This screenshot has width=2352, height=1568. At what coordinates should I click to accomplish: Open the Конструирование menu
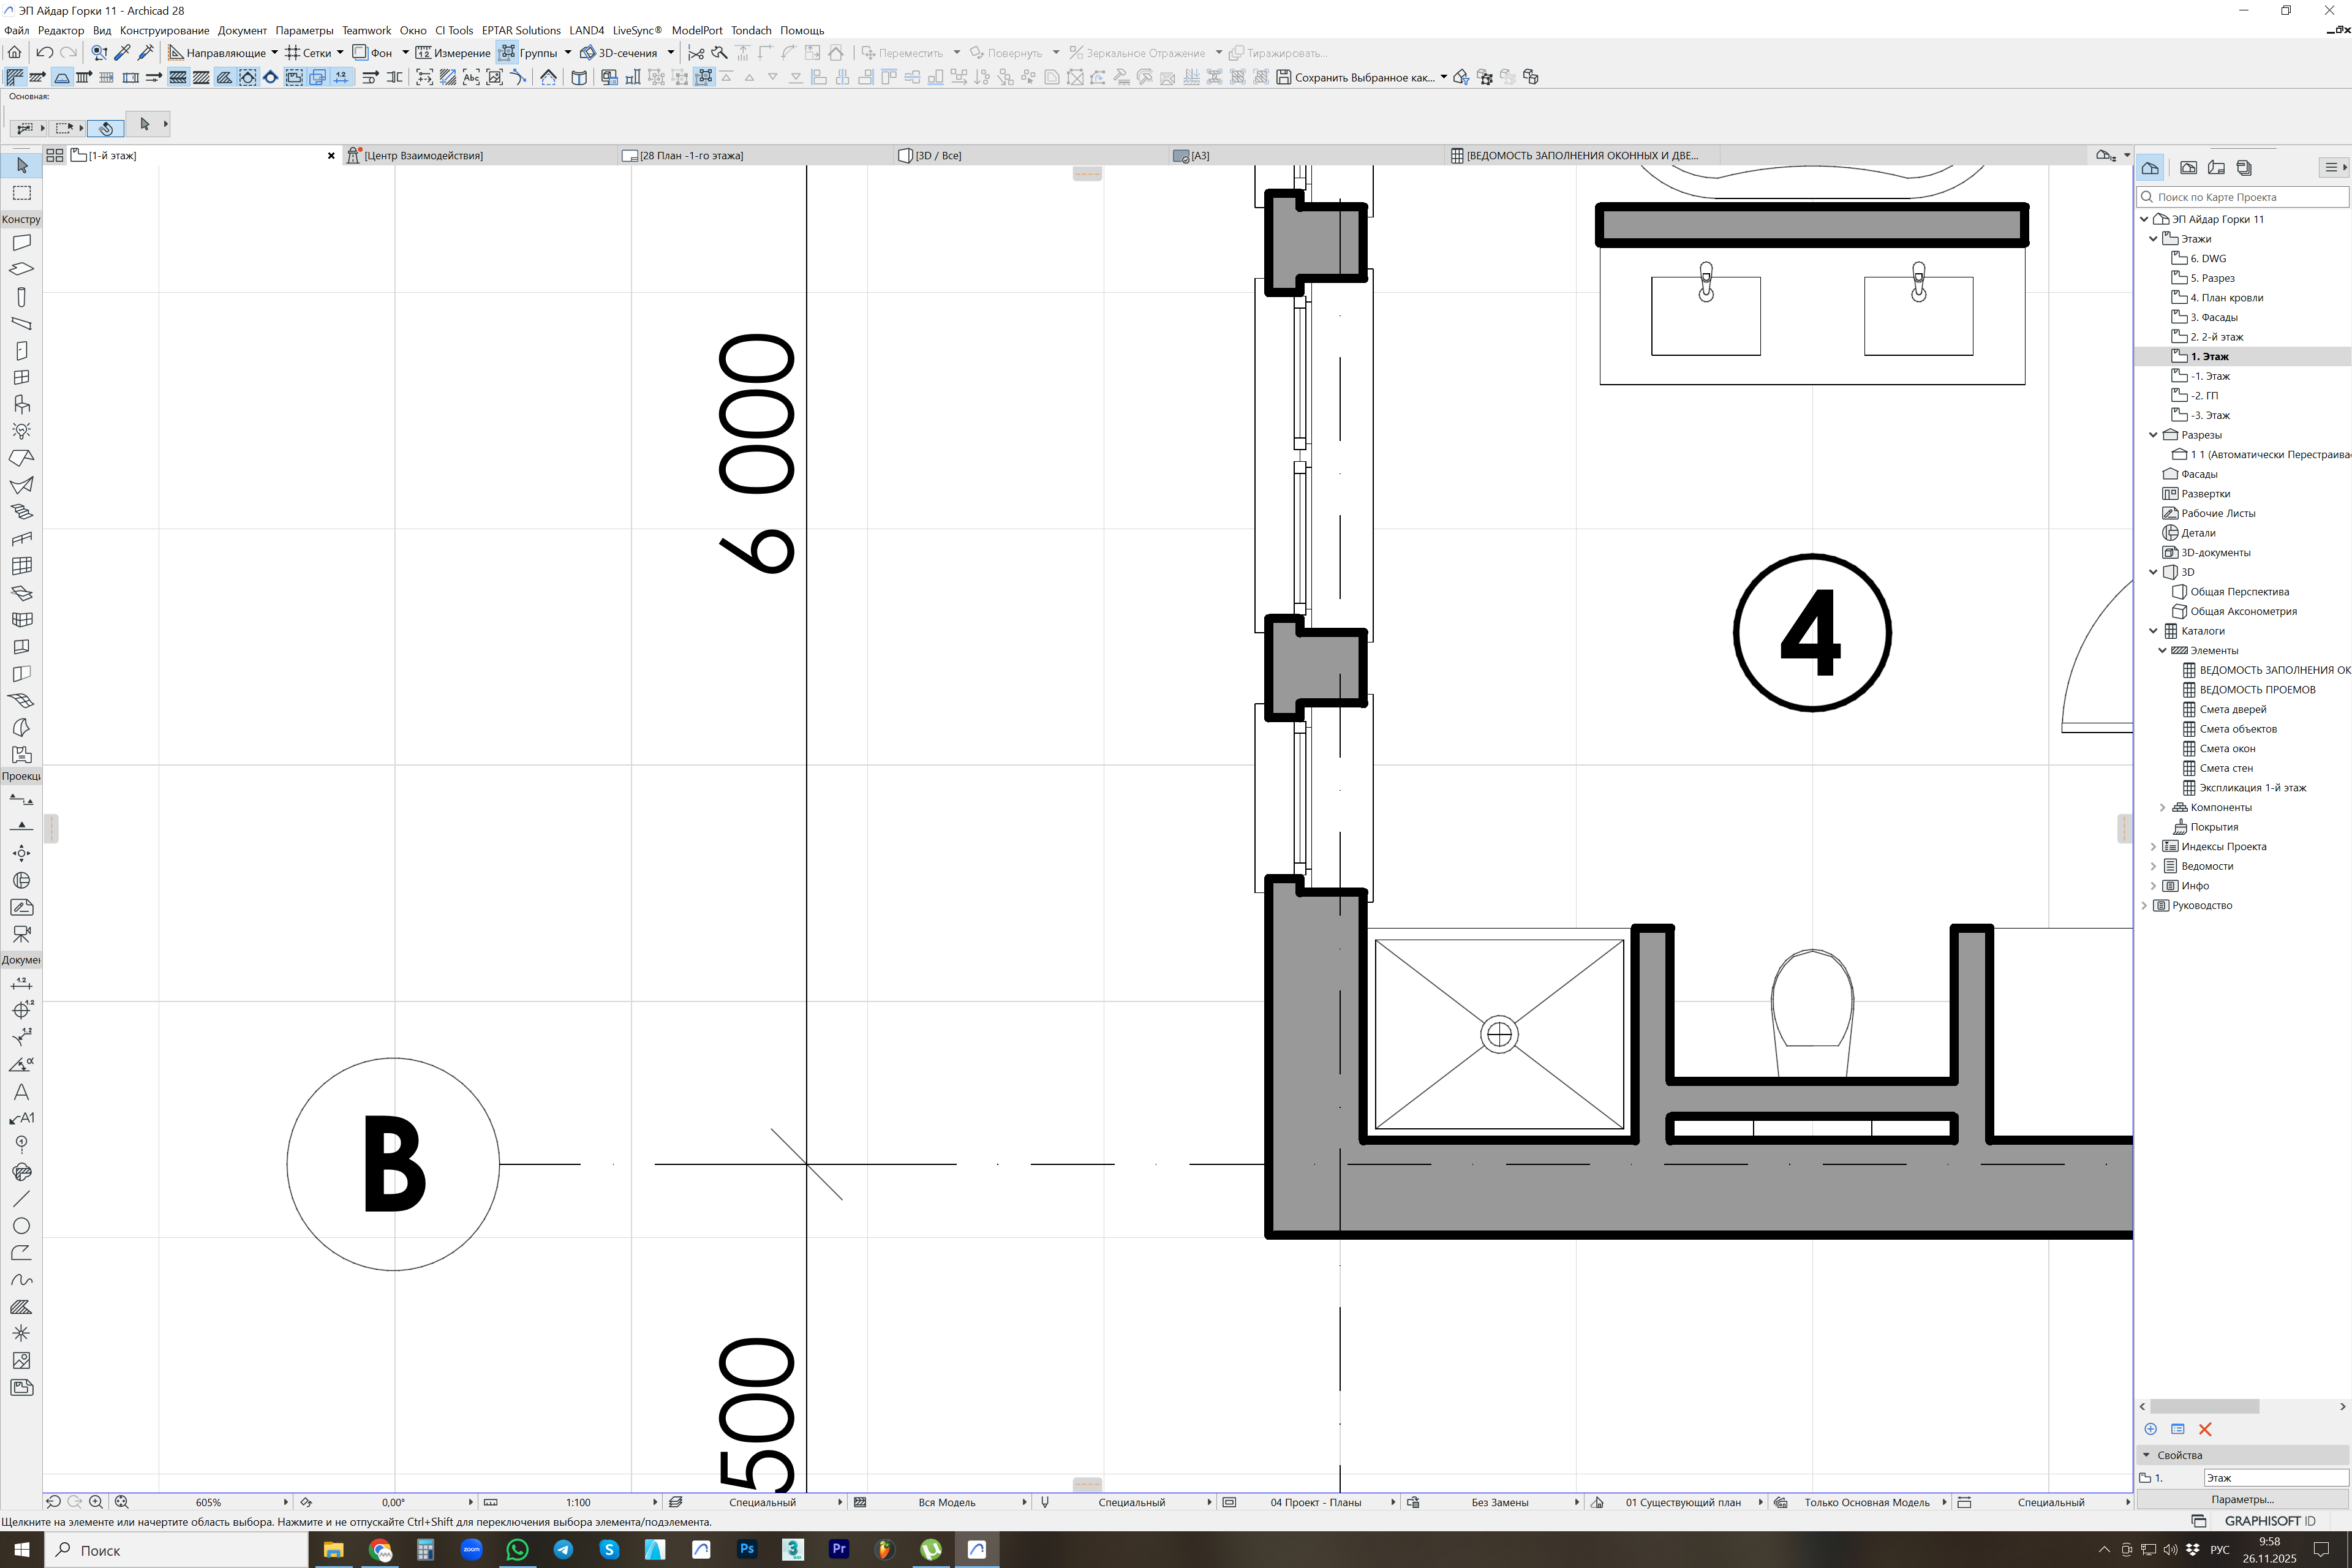click(164, 30)
